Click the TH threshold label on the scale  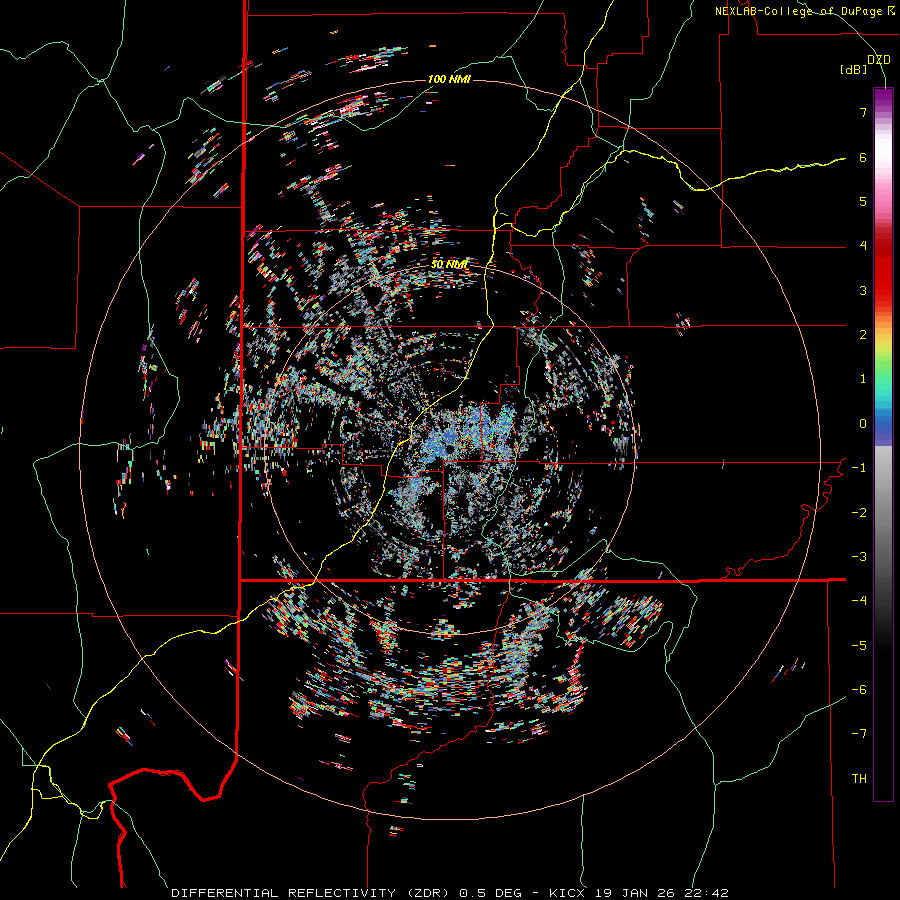[x=859, y=779]
